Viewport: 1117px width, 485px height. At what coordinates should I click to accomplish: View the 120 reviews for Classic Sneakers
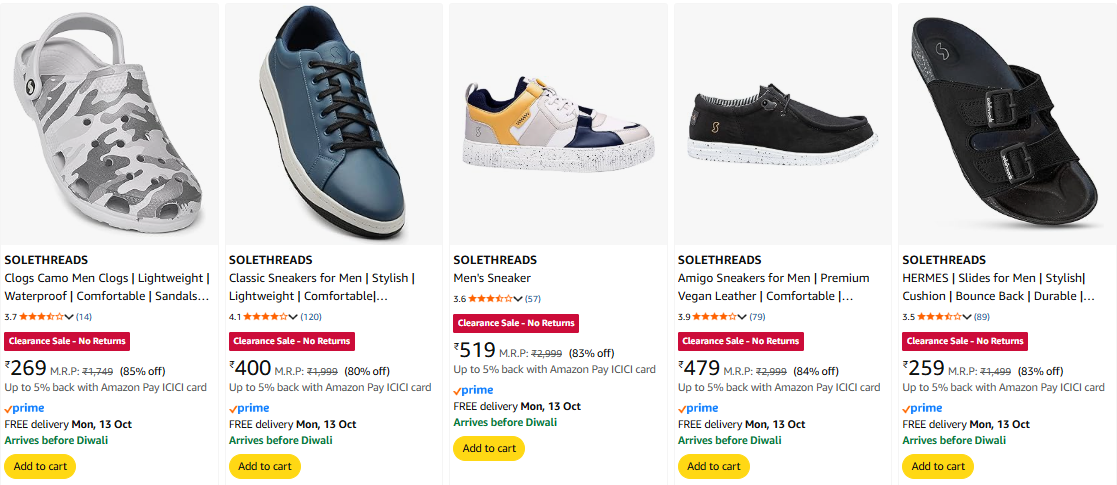(x=311, y=317)
